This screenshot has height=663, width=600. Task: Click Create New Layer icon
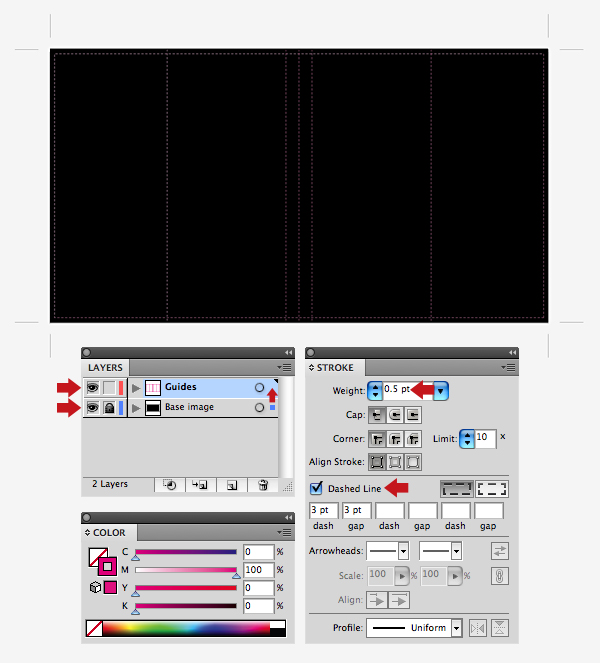pos(232,485)
